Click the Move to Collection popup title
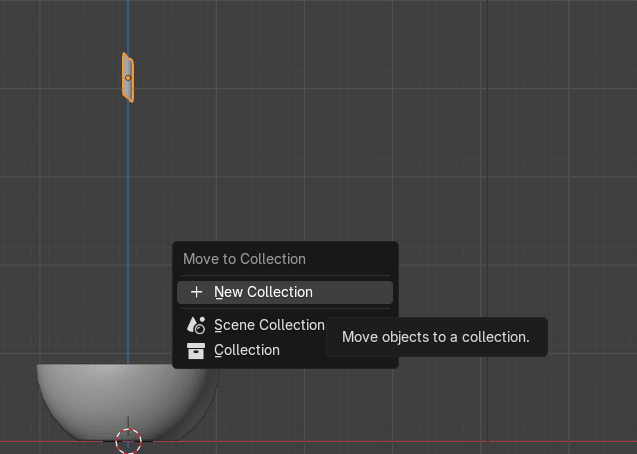Viewport: 637px width, 454px height. point(244,259)
